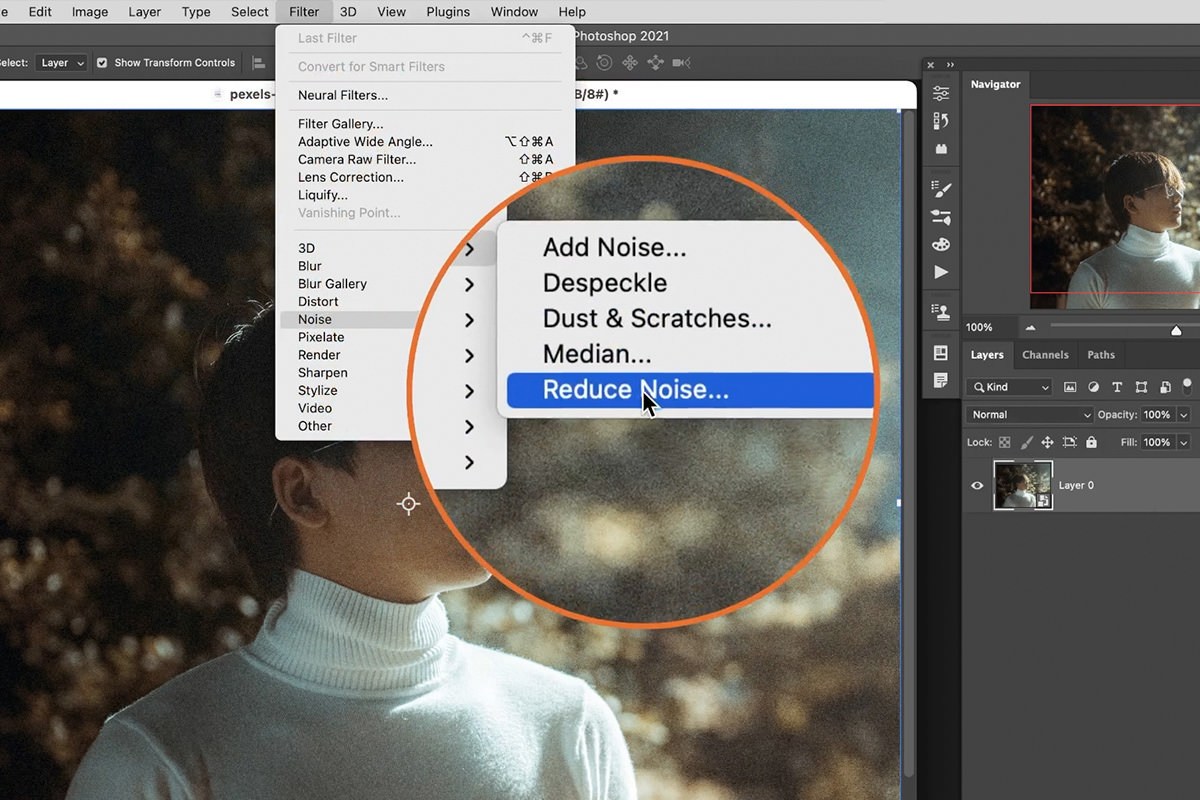Click Add Noise in Noise submenu
This screenshot has height=800, width=1200.
(x=615, y=247)
